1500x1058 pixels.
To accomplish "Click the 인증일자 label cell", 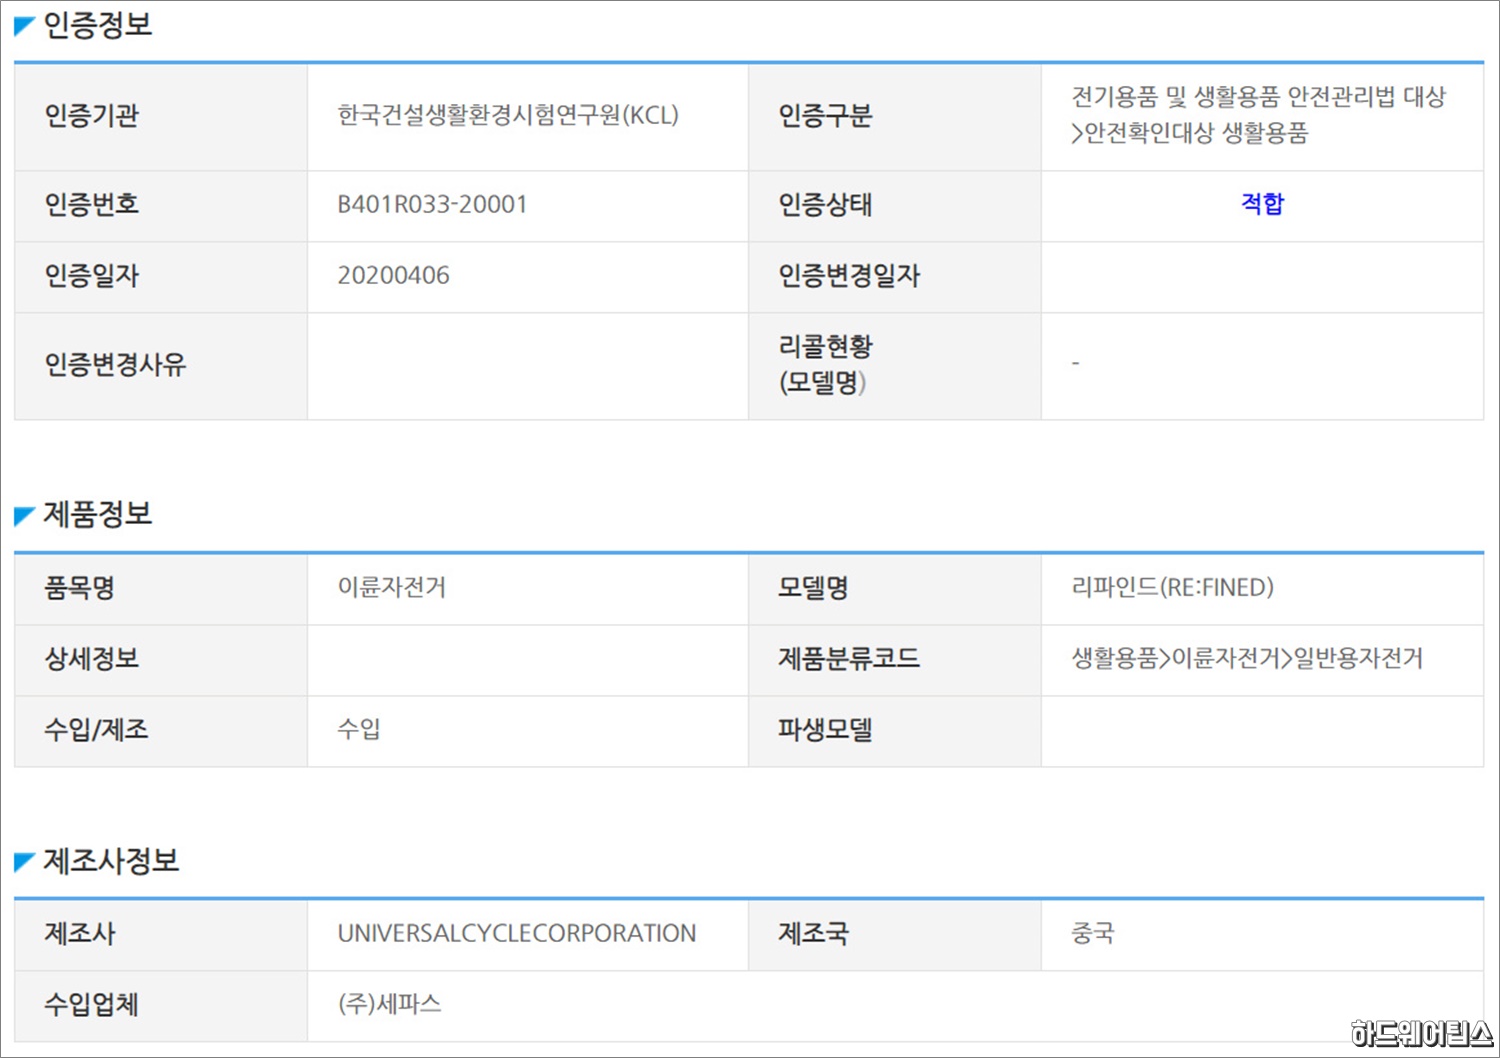I will pyautogui.click(x=161, y=277).
